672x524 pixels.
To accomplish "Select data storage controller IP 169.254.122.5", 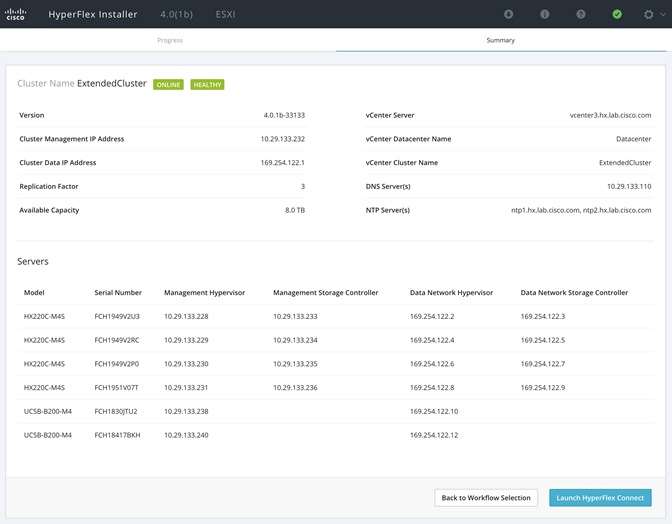I will point(543,340).
